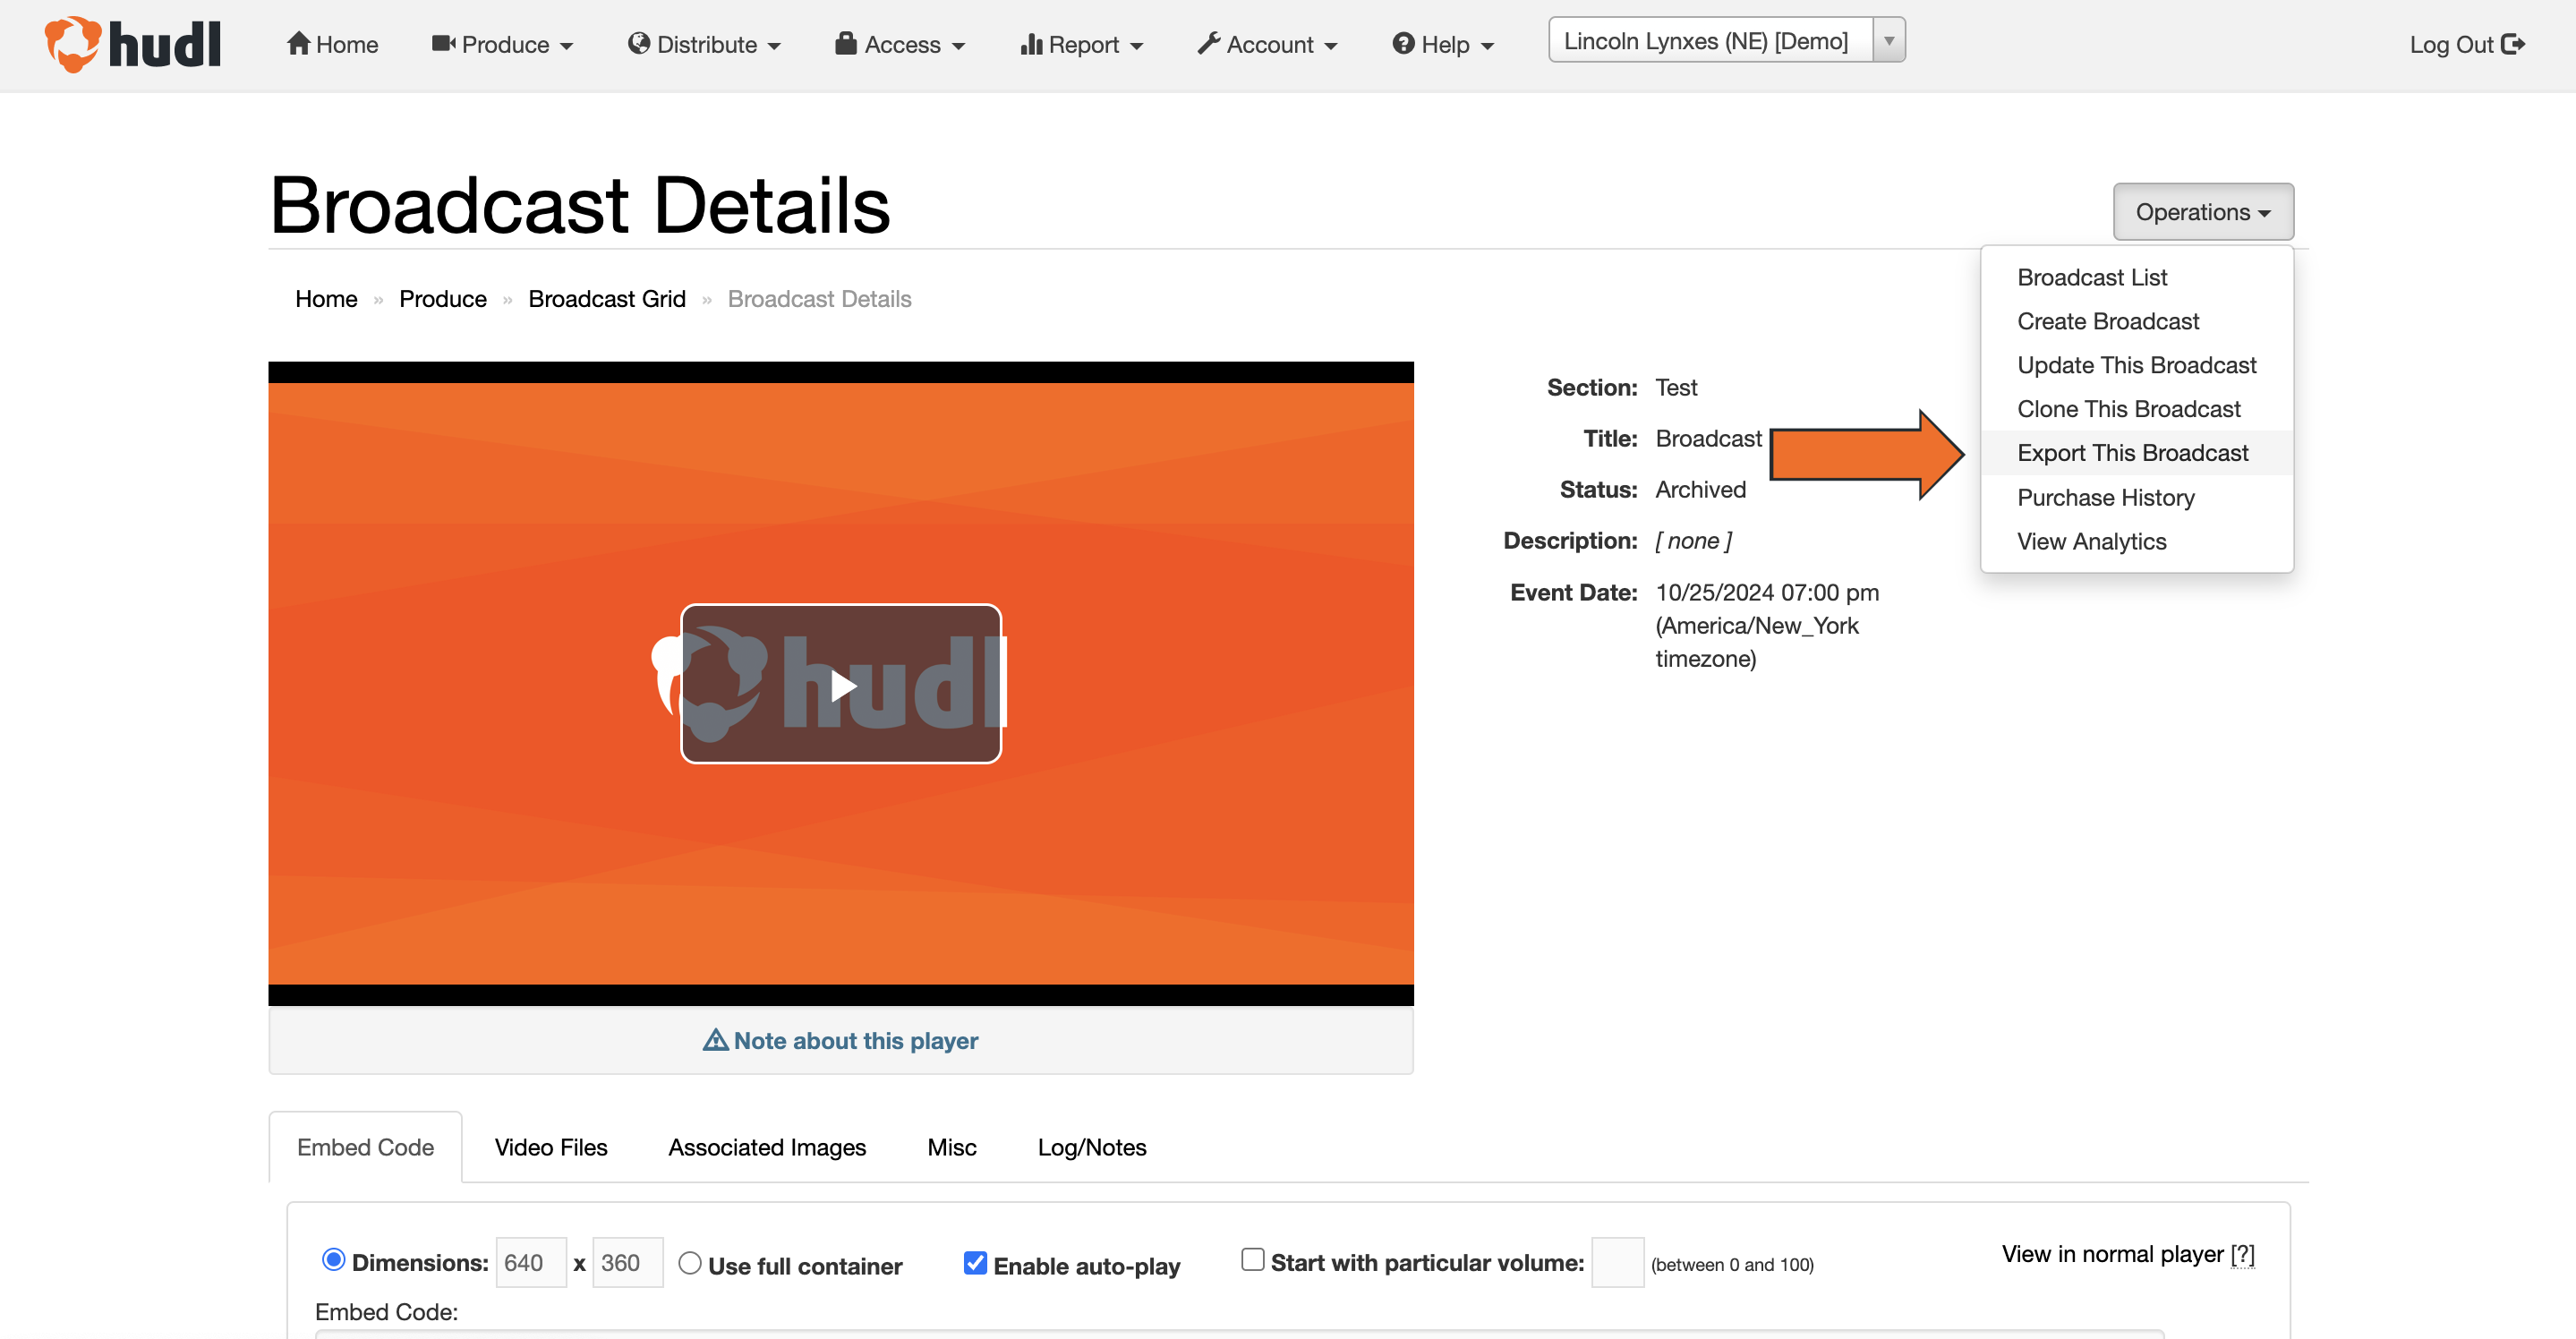The width and height of the screenshot is (2576, 1339).
Task: Disable the Enable auto-play checkbox
Action: point(974,1263)
